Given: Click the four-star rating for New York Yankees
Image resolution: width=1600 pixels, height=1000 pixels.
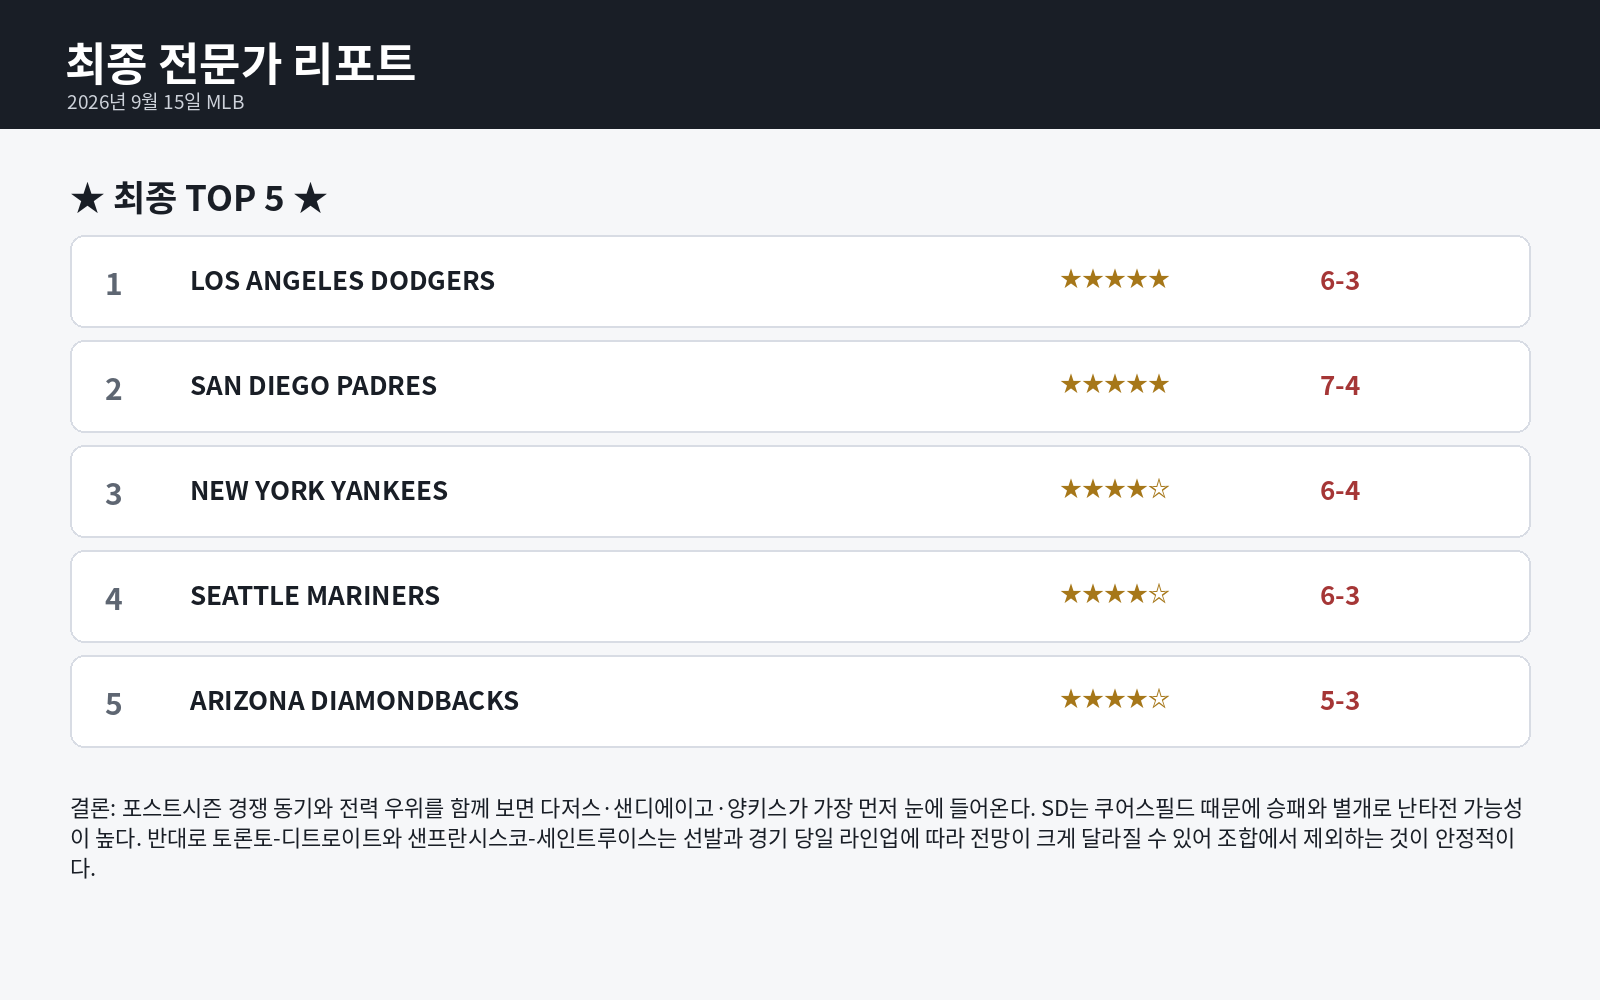Looking at the screenshot, I should click(x=1115, y=490).
